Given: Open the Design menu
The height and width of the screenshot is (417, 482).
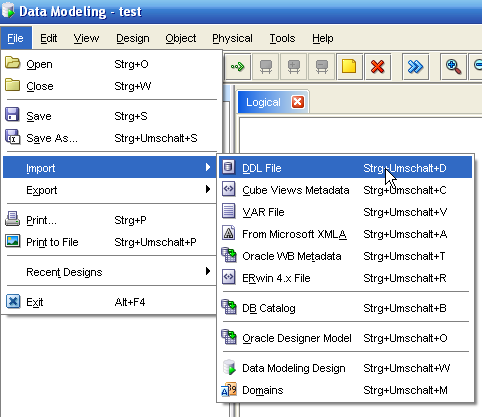Looking at the screenshot, I should tap(133, 38).
